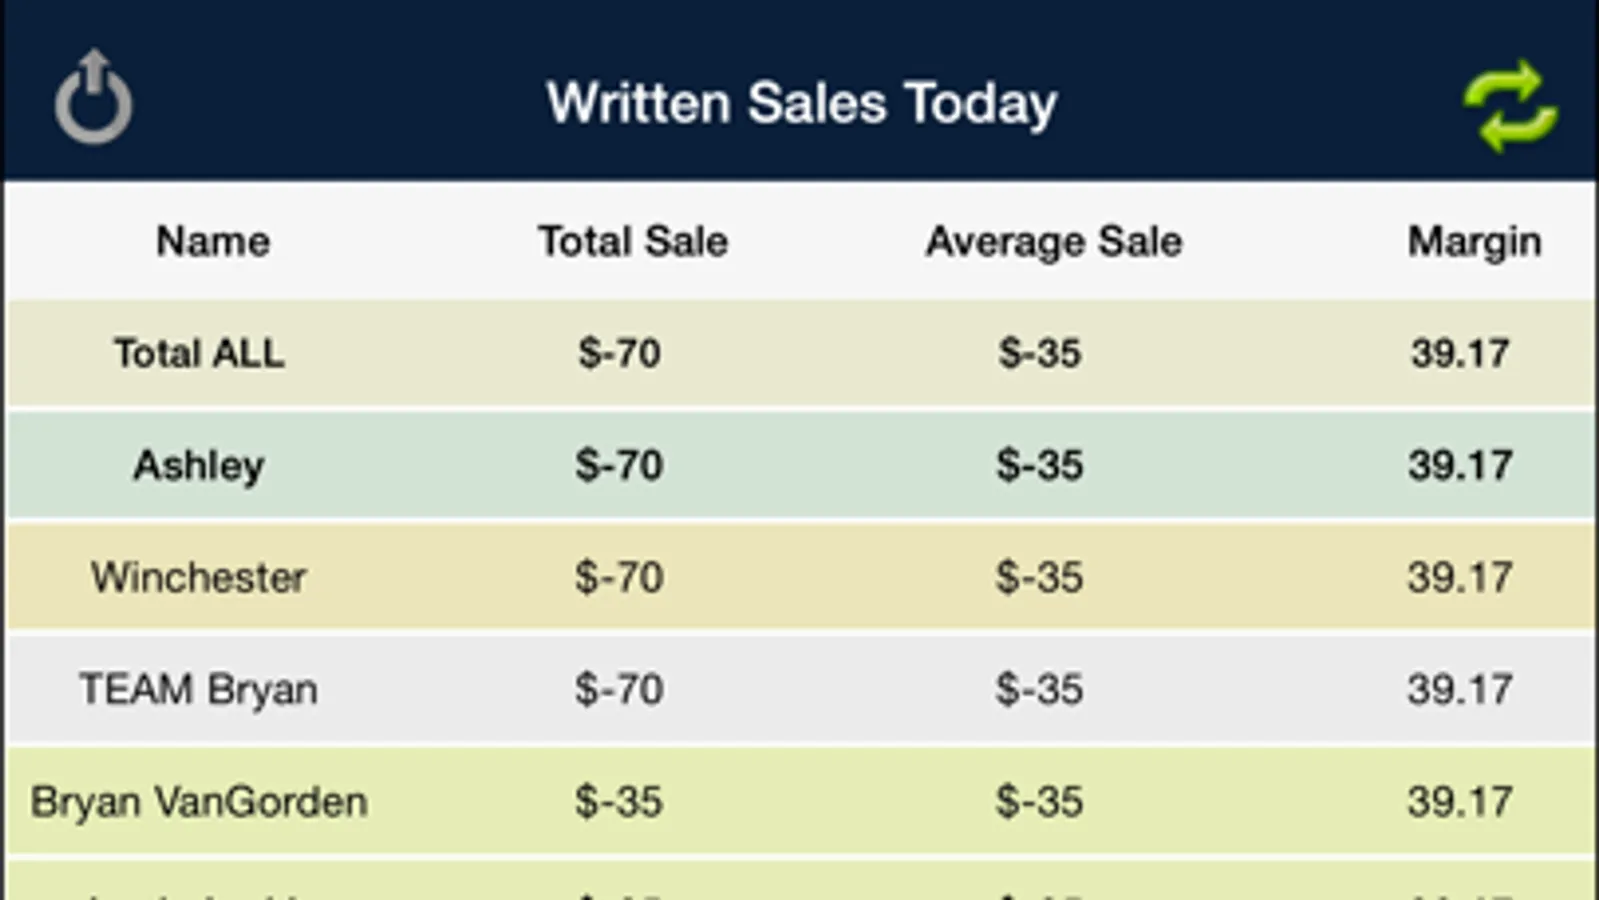Tap the logout power icon
Image resolution: width=1599 pixels, height=900 pixels.
(93, 99)
